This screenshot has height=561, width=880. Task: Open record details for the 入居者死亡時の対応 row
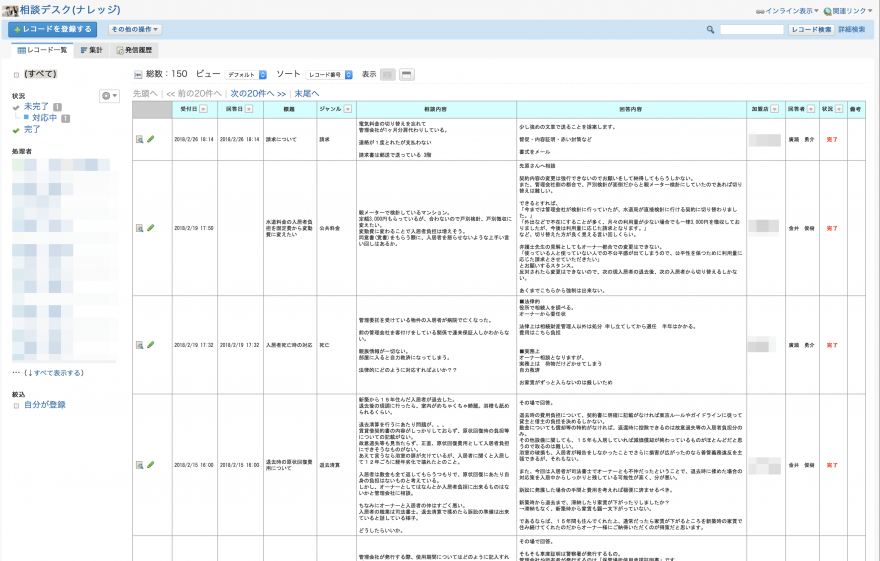click(x=139, y=345)
